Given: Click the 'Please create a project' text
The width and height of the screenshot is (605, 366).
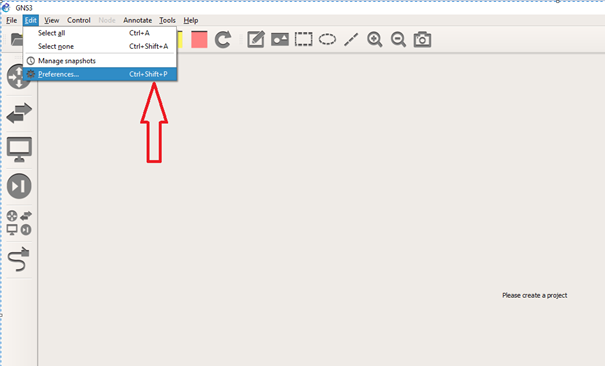Looking at the screenshot, I should [534, 295].
